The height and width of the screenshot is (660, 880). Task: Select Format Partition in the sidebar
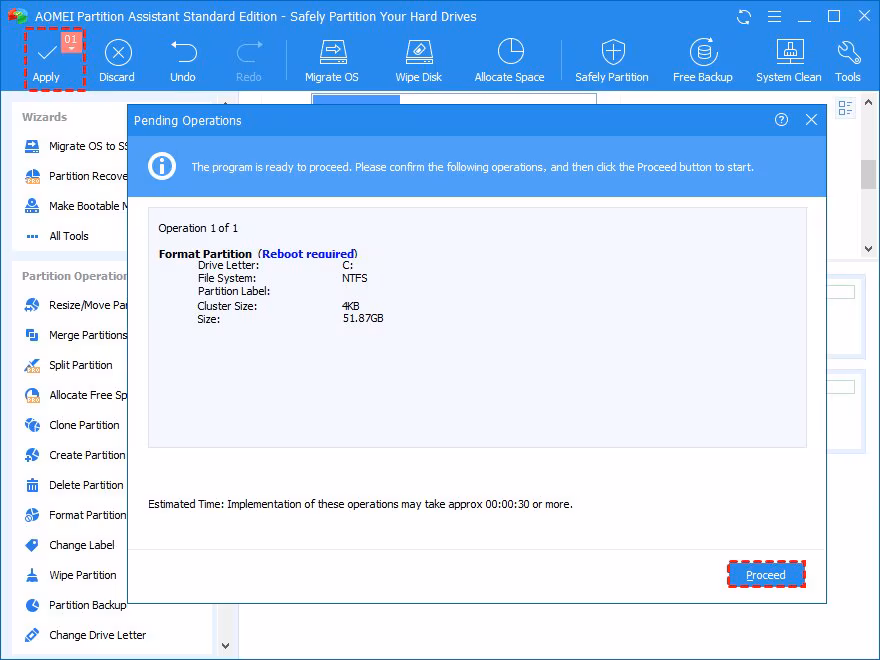pos(76,515)
